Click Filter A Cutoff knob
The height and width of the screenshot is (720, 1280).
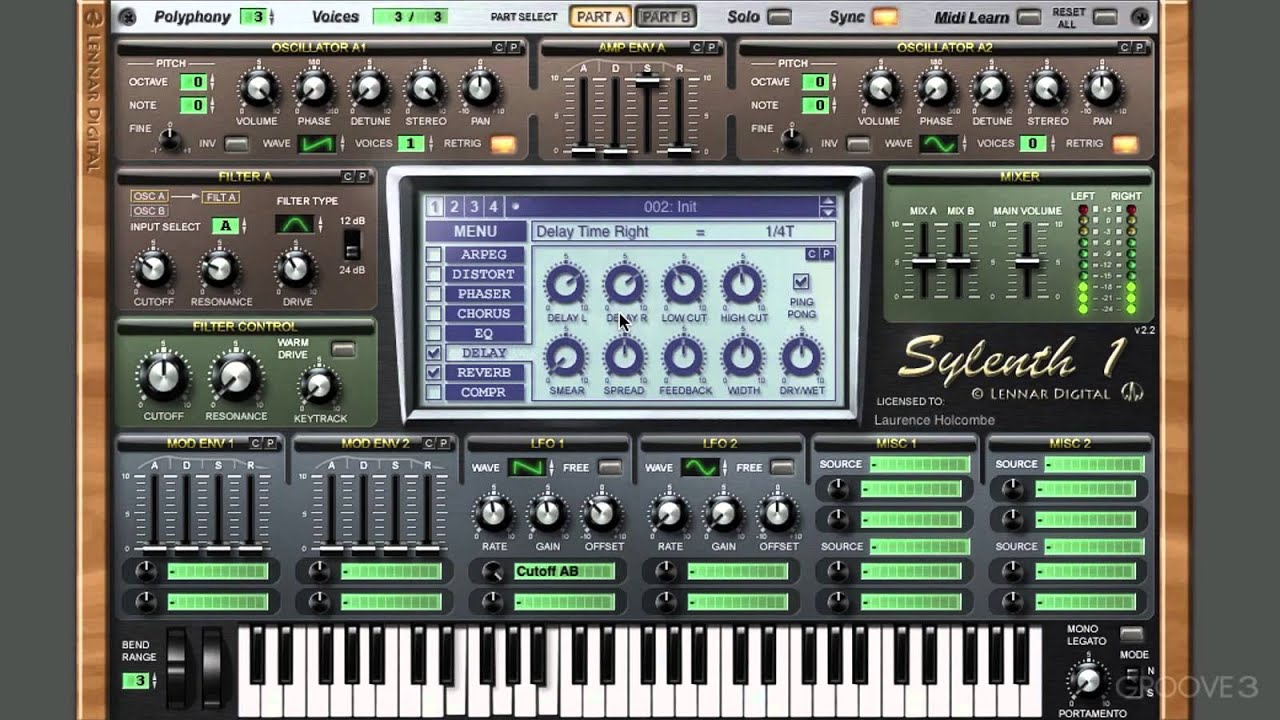point(152,268)
